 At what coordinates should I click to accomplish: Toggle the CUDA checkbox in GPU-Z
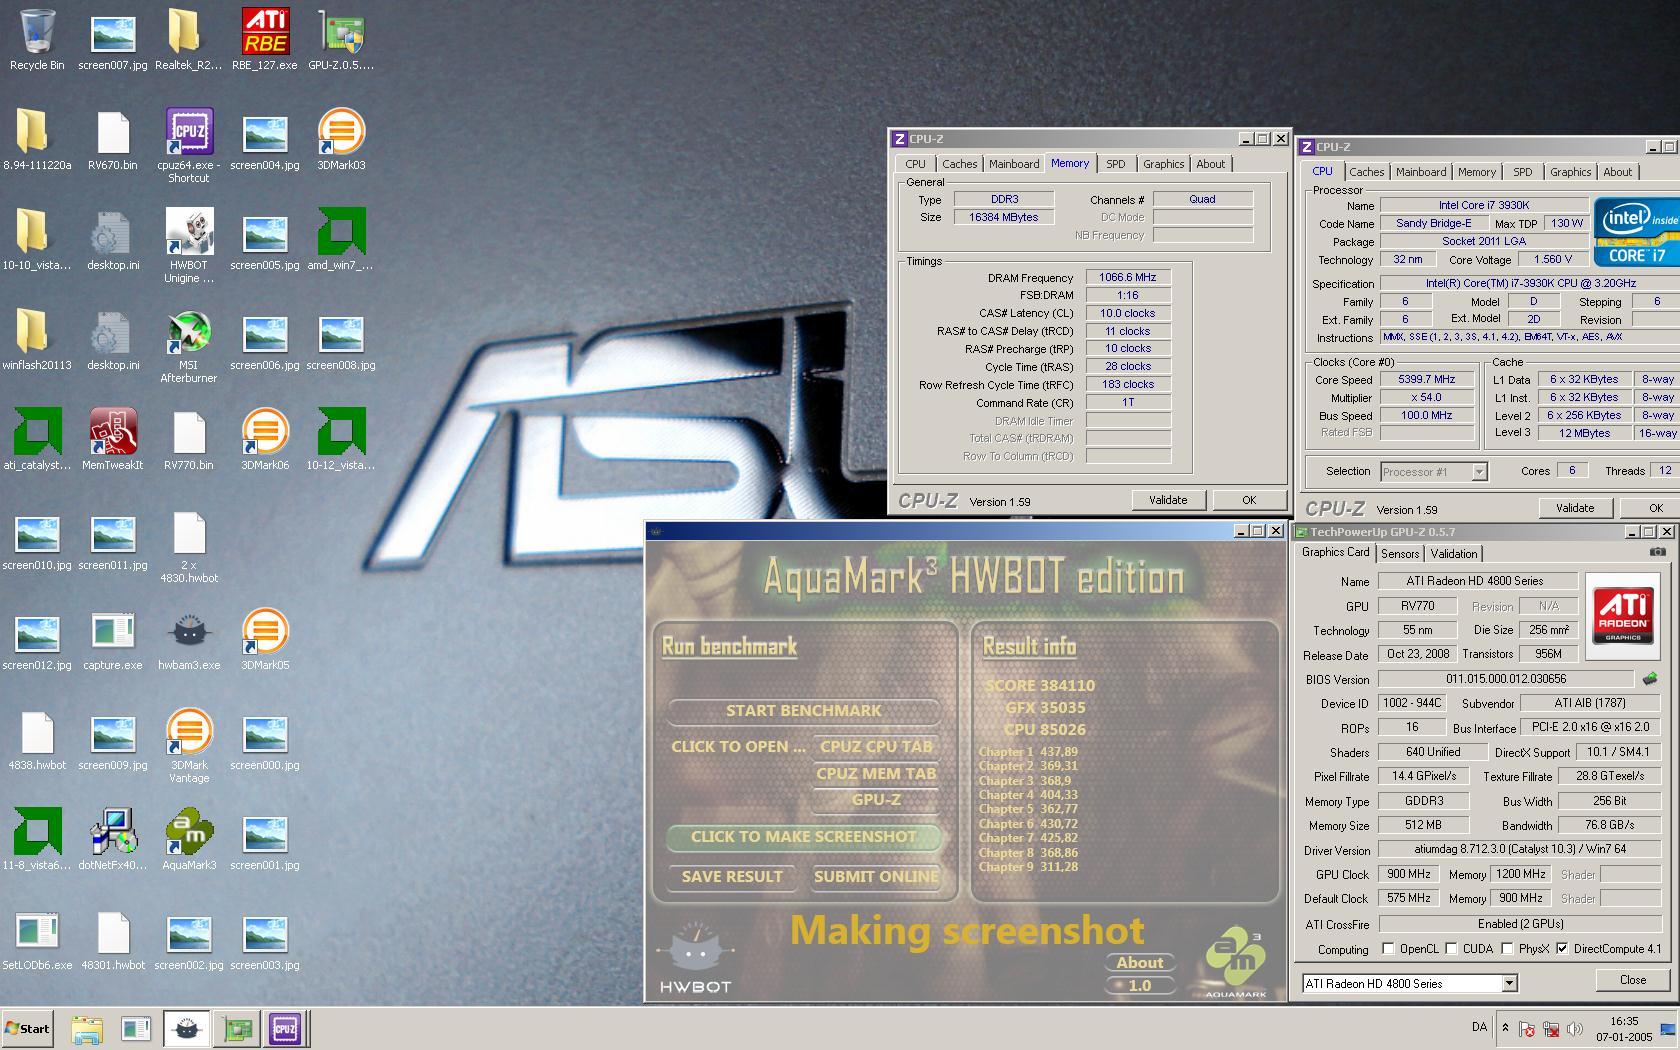point(1449,949)
